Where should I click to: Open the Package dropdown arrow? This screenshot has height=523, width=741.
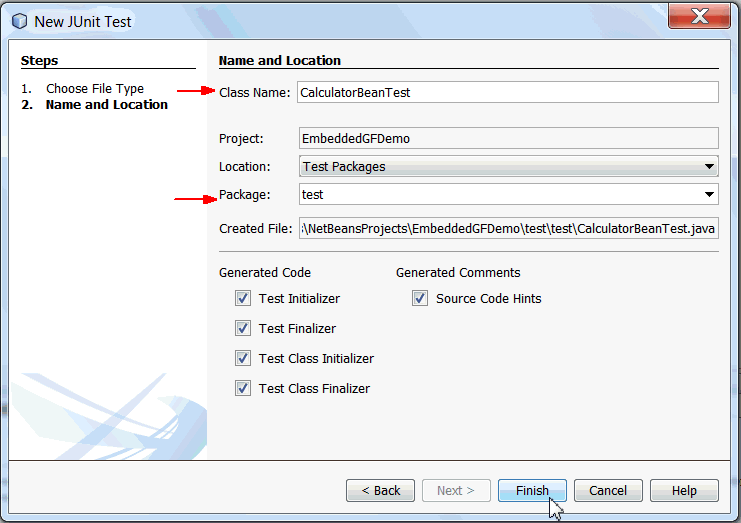tap(709, 195)
